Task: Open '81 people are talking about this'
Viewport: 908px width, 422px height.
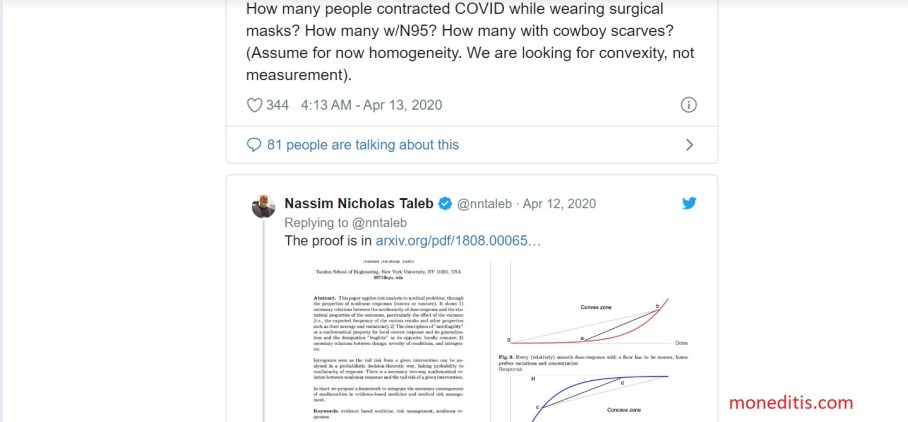Action: coord(363,145)
